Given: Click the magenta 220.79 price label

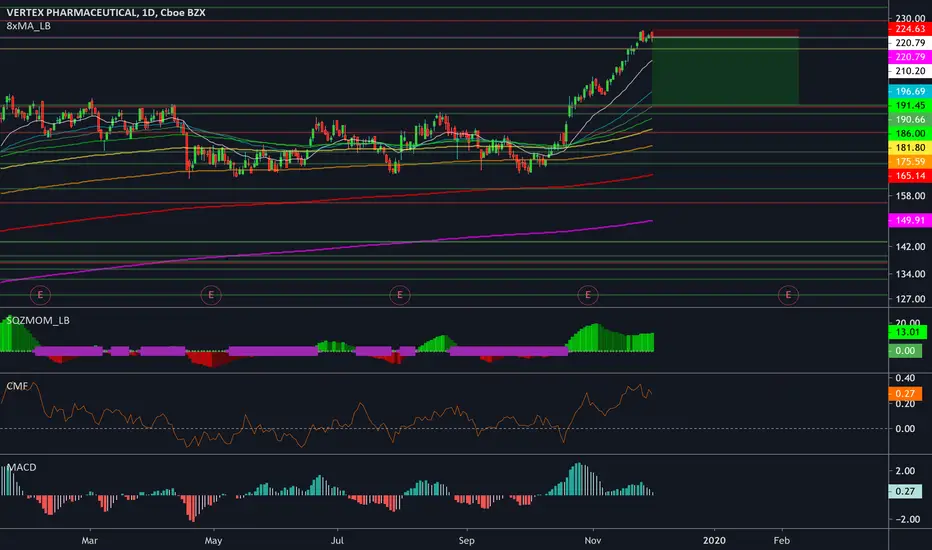Looking at the screenshot, I should (909, 57).
